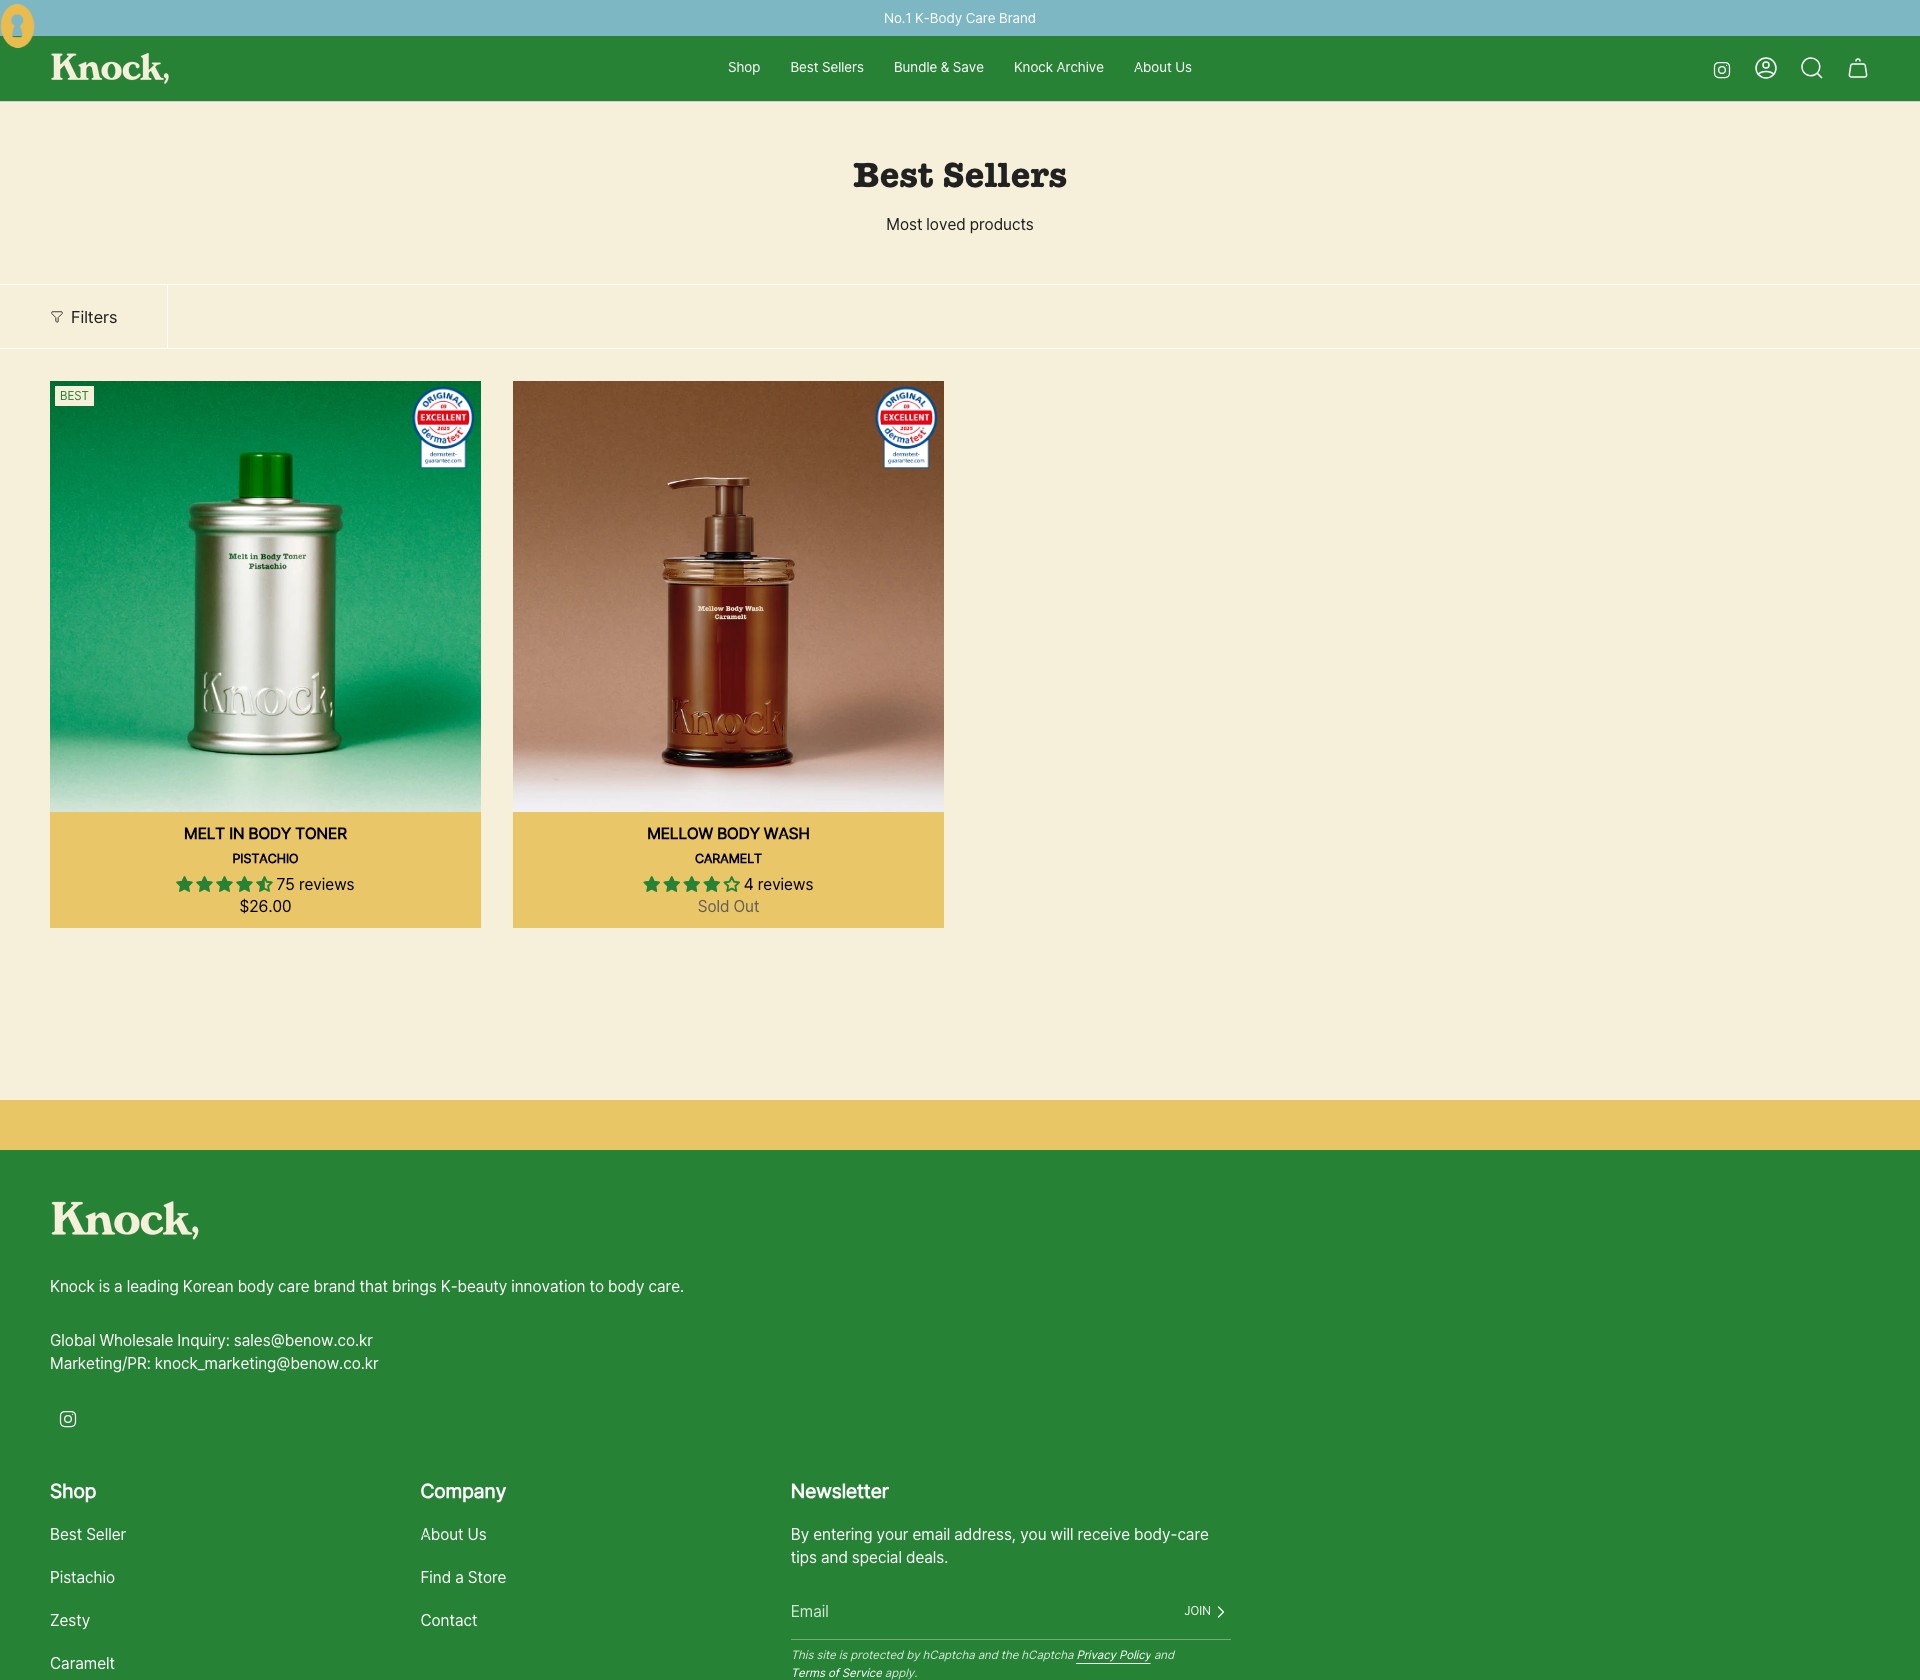This screenshot has height=1680, width=1920.
Task: Click the Pistachio link in footer
Action: [x=82, y=1577]
